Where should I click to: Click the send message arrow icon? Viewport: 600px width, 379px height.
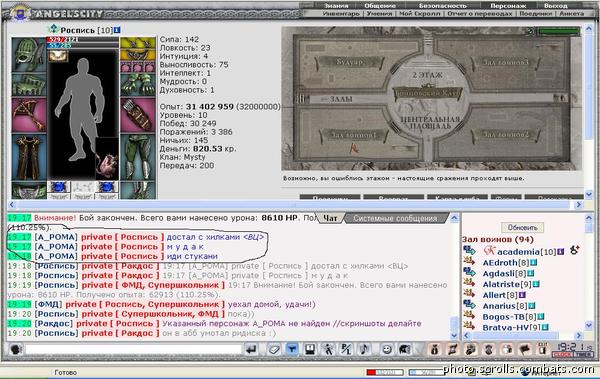[x=251, y=349]
